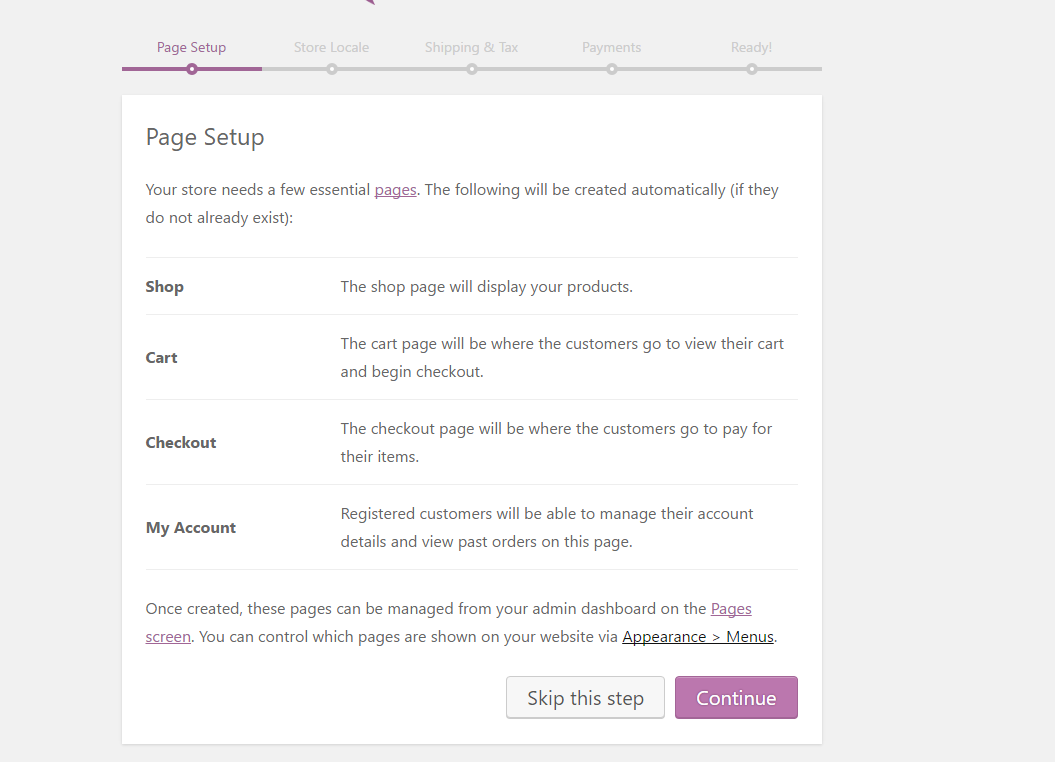Click the Payments step circle marker
Image resolution: width=1055 pixels, height=762 pixels.
point(612,69)
